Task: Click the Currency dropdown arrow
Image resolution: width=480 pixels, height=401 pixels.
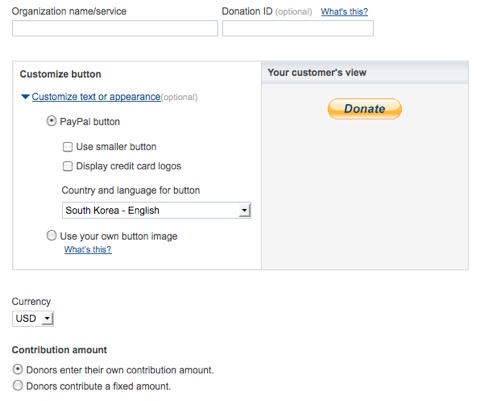Action: coord(47,318)
